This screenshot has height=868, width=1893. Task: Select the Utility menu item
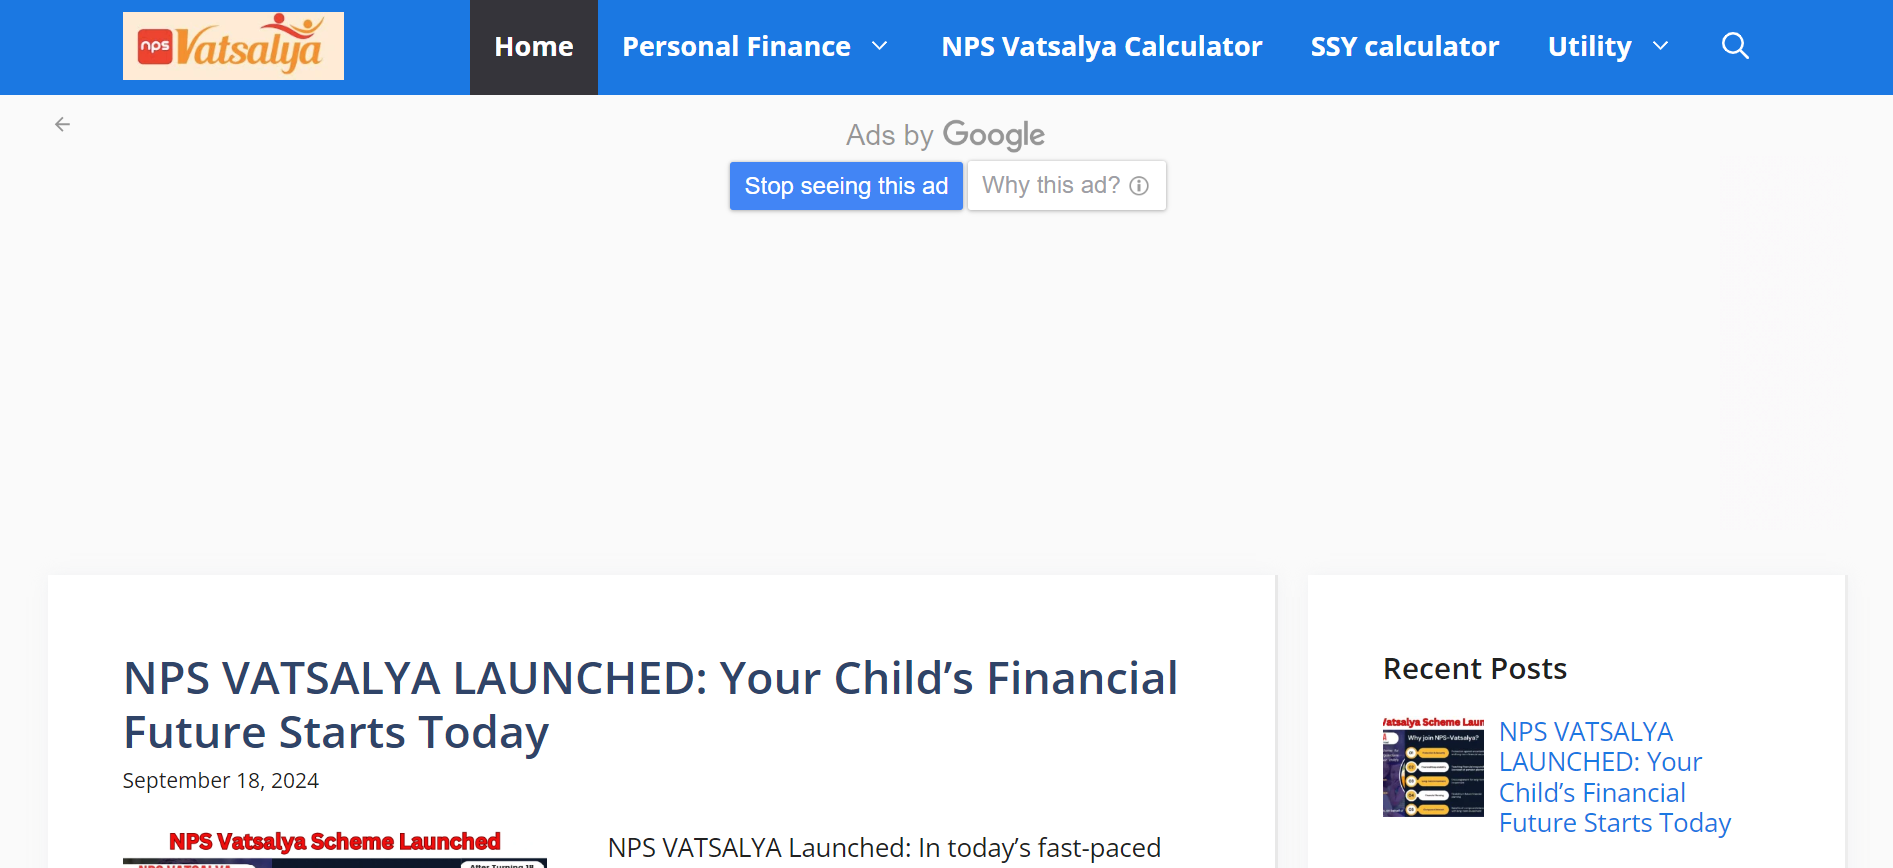[1589, 45]
